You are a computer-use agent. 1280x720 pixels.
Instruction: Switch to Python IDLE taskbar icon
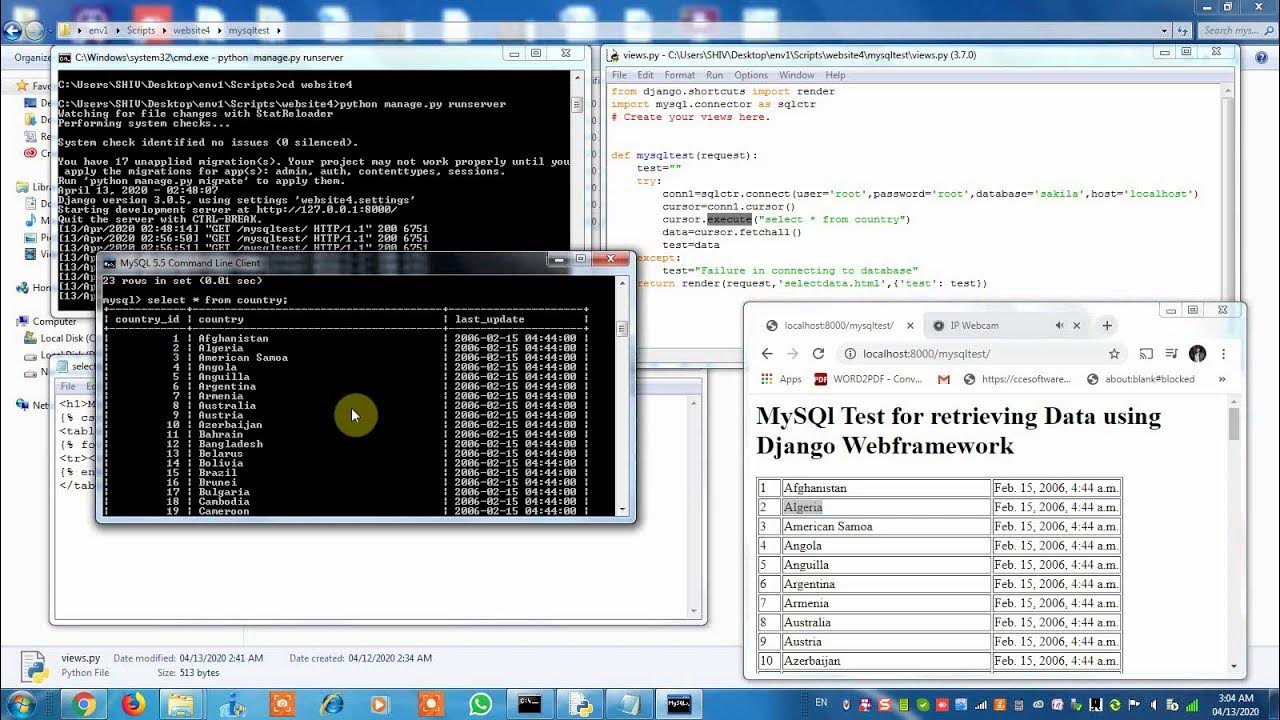[580, 704]
